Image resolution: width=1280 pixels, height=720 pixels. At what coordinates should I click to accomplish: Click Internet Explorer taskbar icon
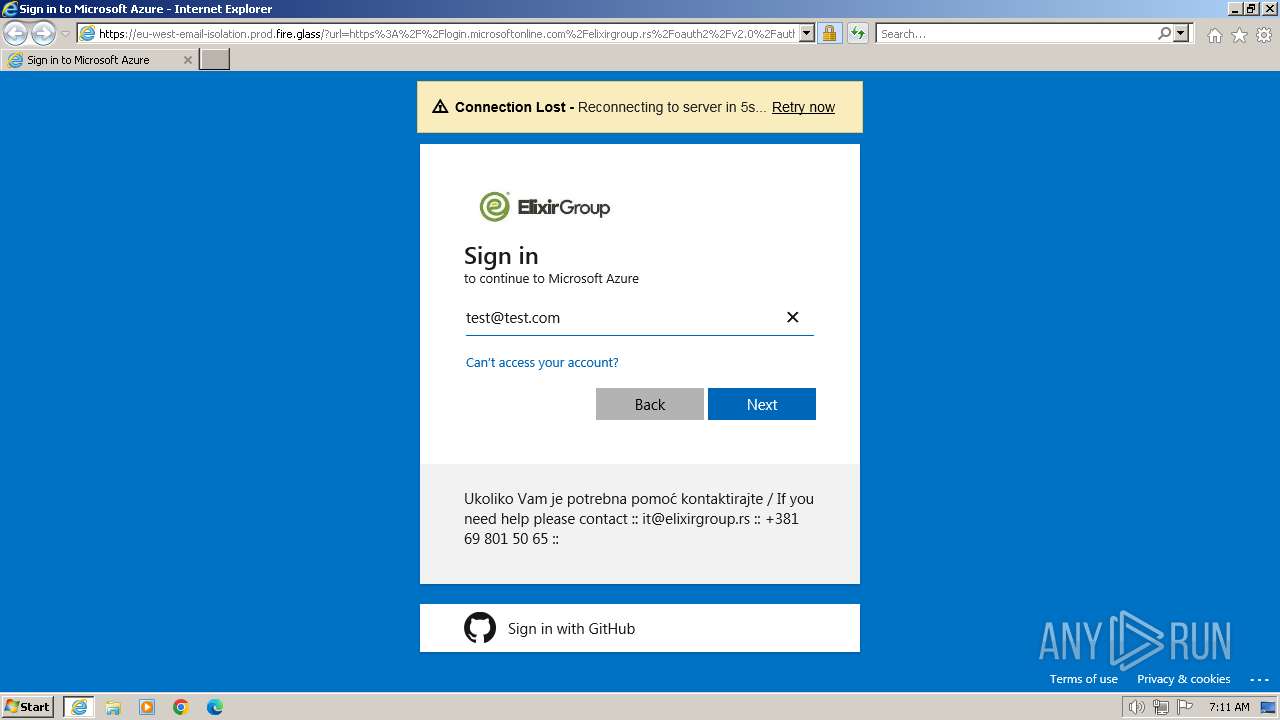(x=79, y=707)
